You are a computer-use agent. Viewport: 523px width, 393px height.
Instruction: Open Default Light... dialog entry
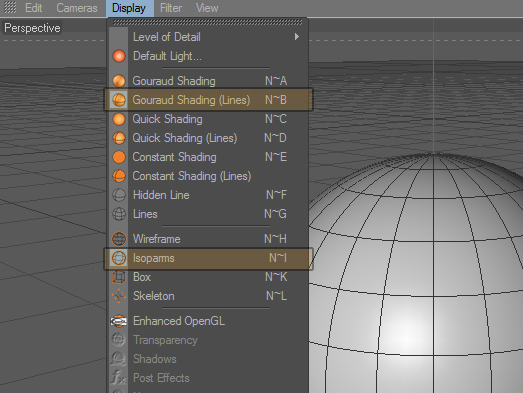click(x=207, y=56)
